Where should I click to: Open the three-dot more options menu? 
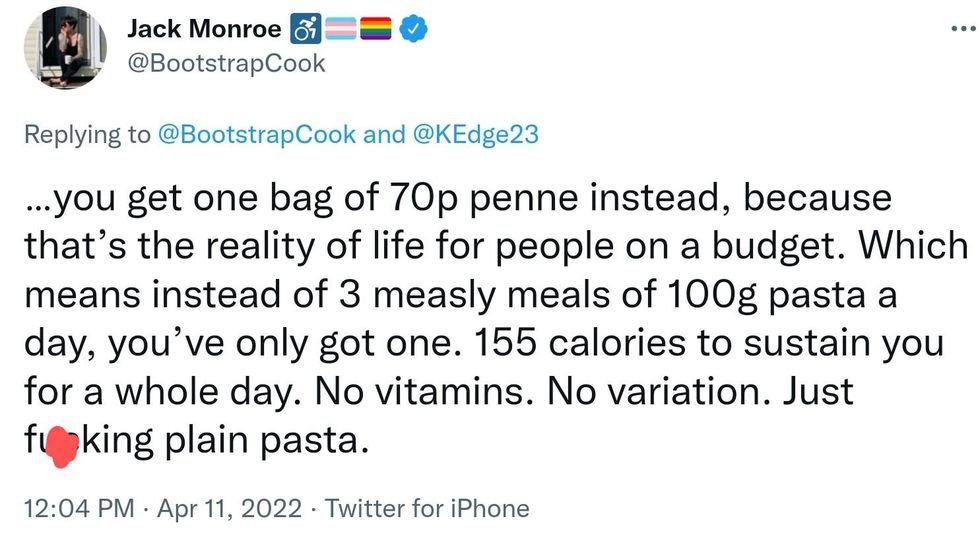[x=961, y=26]
